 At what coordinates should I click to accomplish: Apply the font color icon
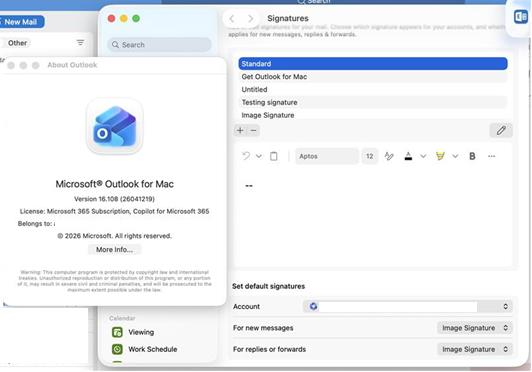click(408, 156)
